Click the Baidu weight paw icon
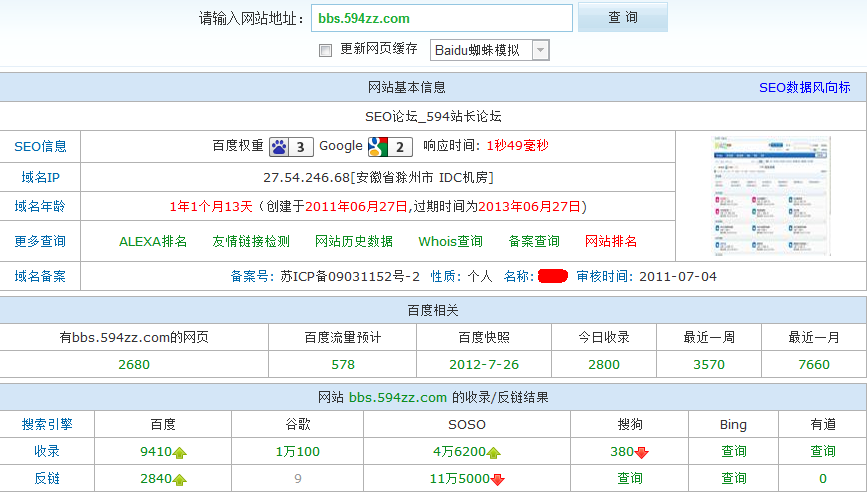The image size is (867, 492). 280,146
